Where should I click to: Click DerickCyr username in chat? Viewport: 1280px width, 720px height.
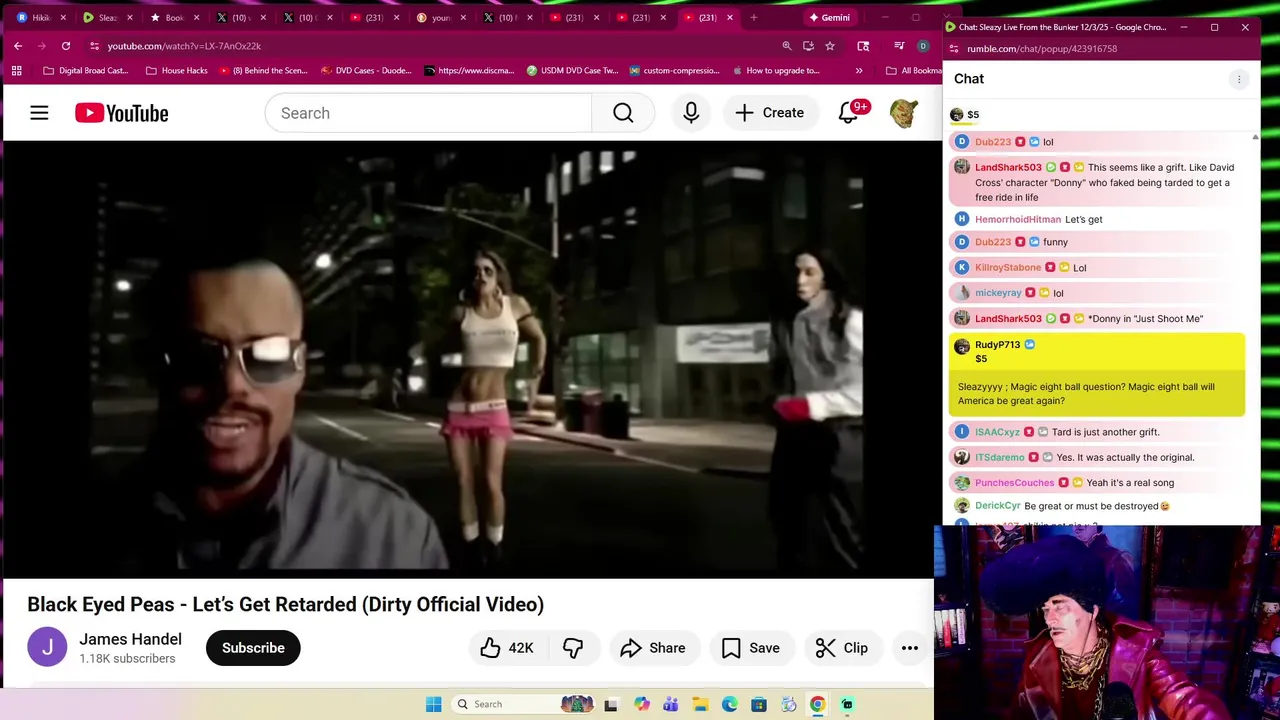click(x=997, y=506)
